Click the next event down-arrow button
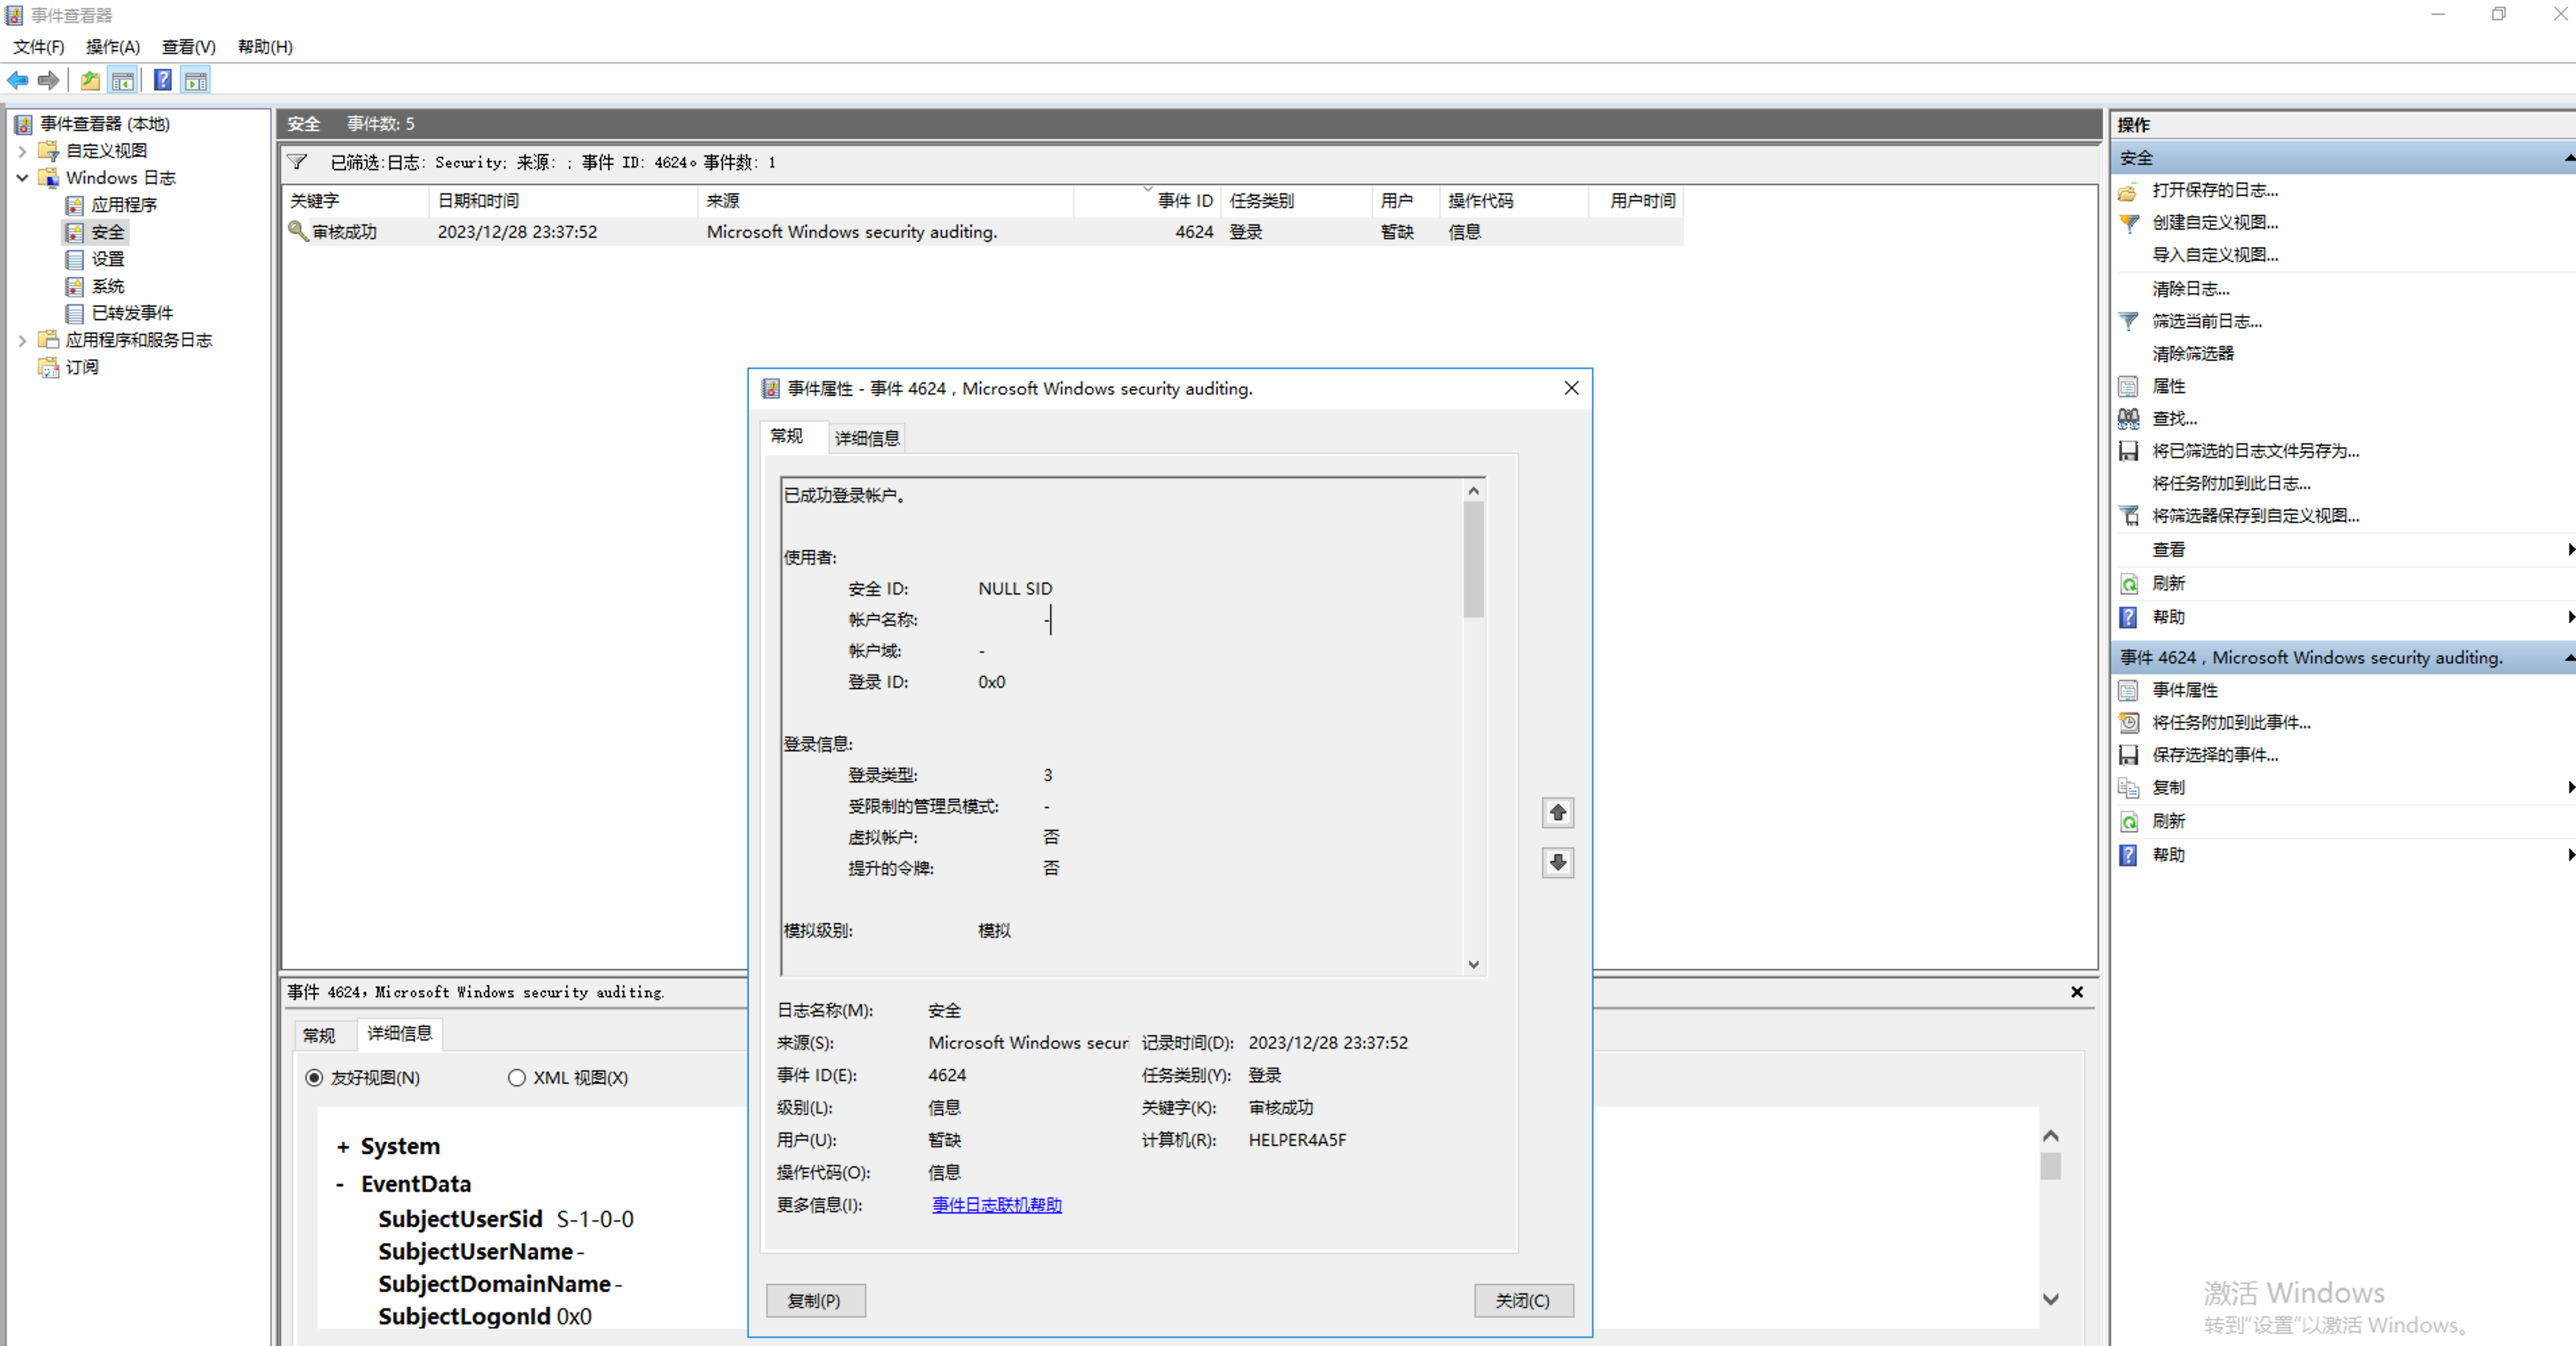This screenshot has height=1346, width=2576. 1557,862
